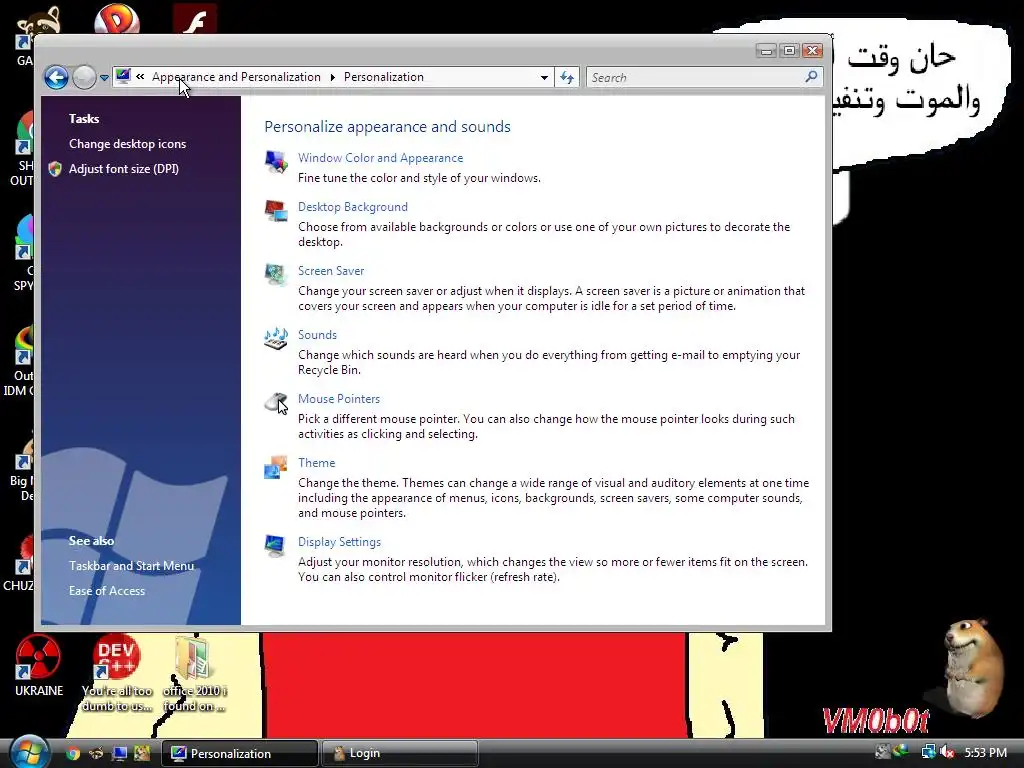
Task: Open the Windows Start orb
Action: point(29,752)
